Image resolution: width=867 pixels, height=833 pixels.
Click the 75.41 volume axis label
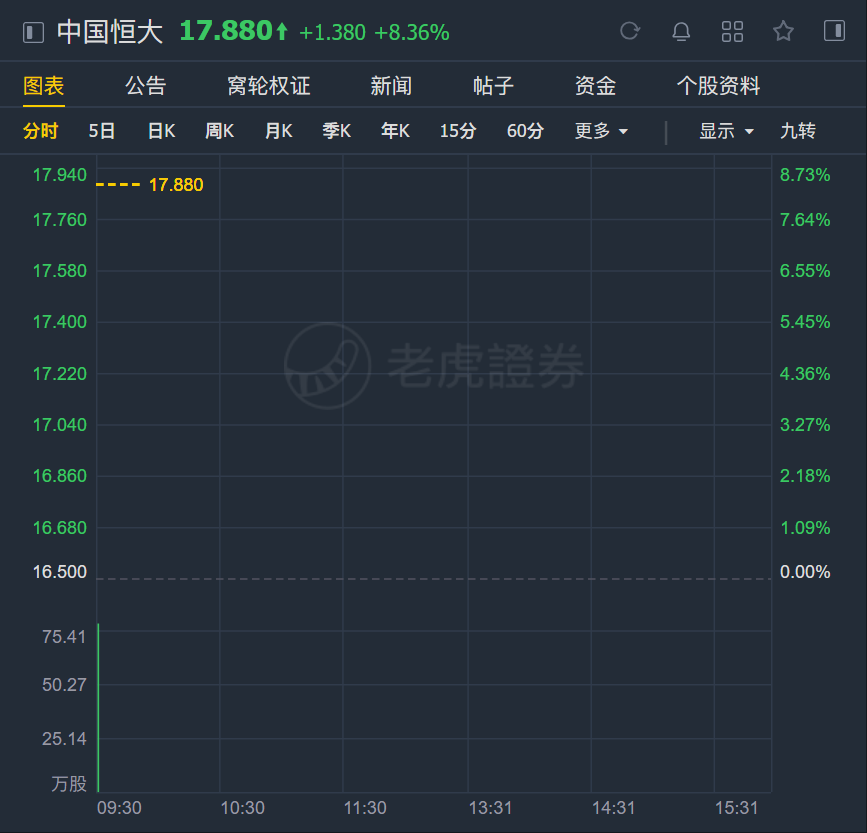[x=64, y=637]
